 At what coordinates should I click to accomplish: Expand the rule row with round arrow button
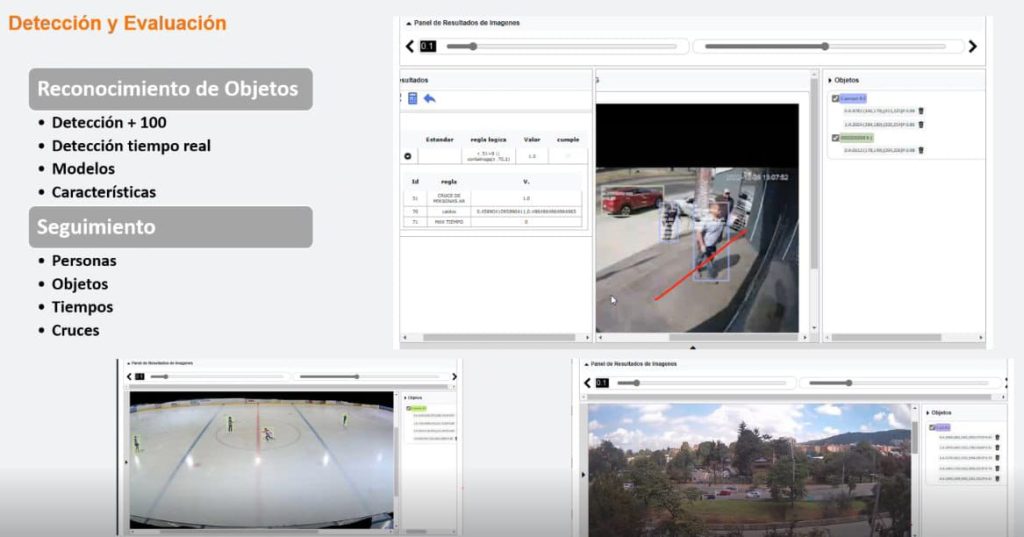pos(408,156)
